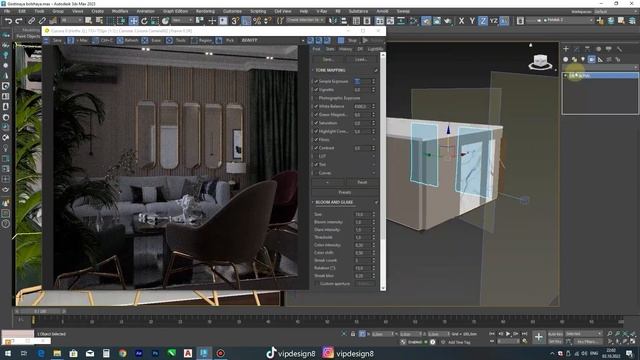Select the Select and Scale tool
The image size is (640, 360).
click(155, 20)
